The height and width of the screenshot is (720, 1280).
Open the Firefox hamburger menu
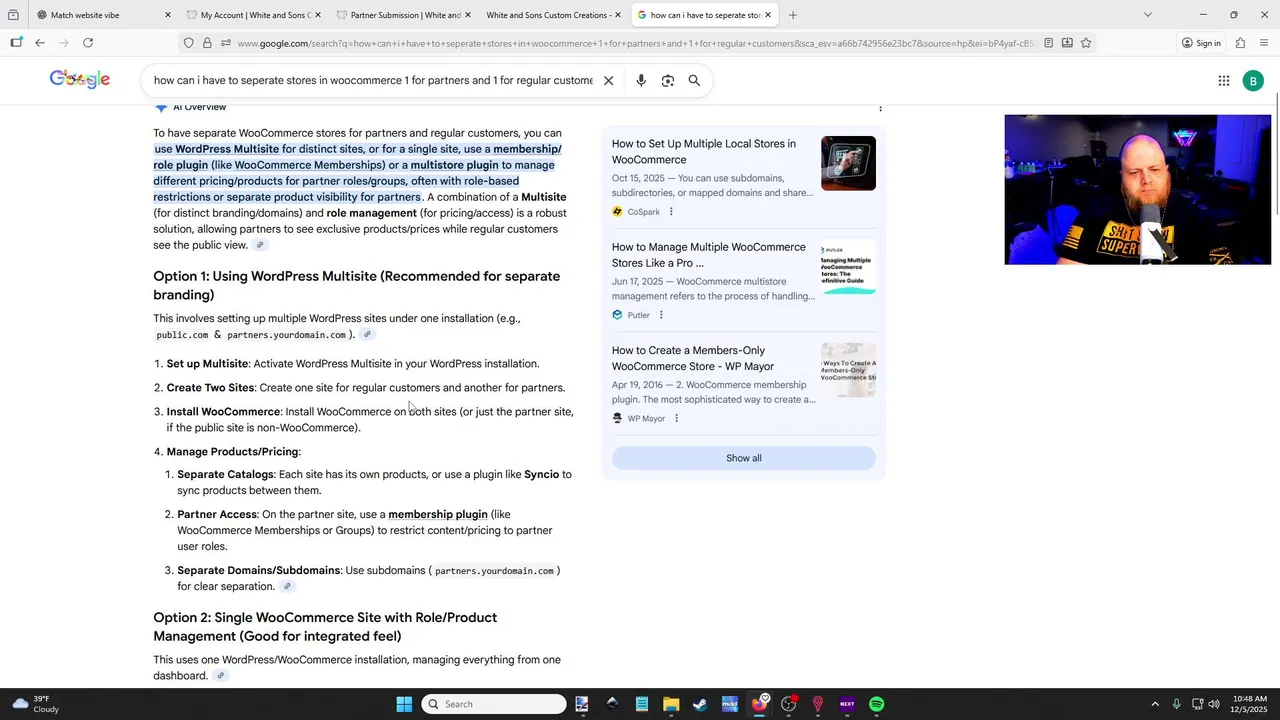coord(1264,43)
